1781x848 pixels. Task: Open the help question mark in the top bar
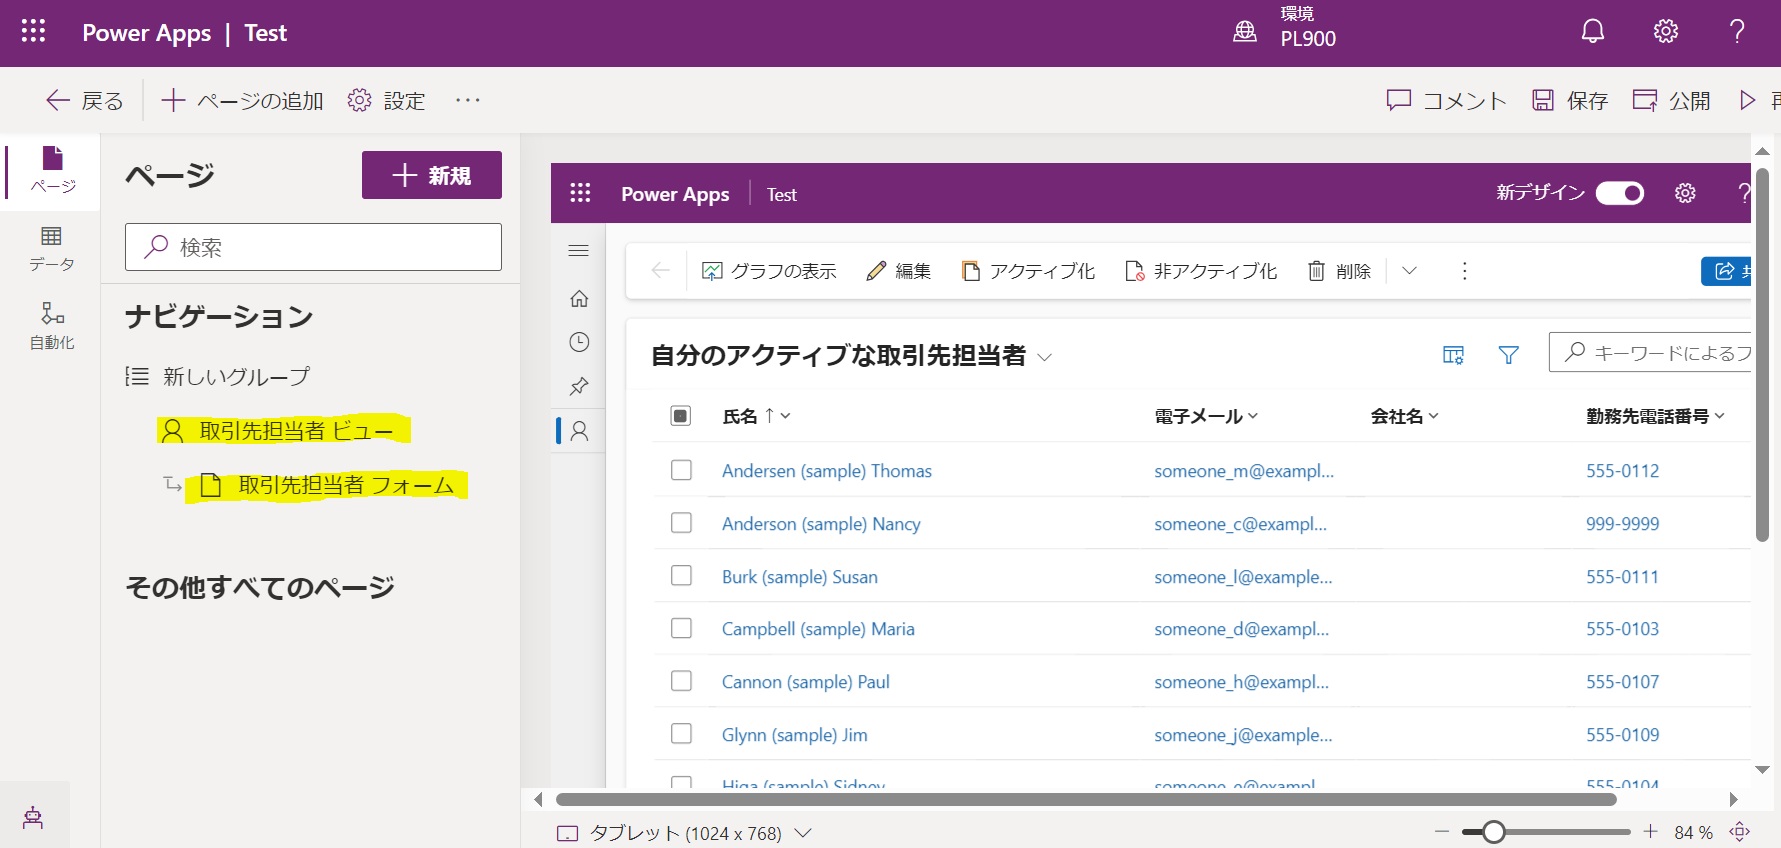(x=1738, y=31)
